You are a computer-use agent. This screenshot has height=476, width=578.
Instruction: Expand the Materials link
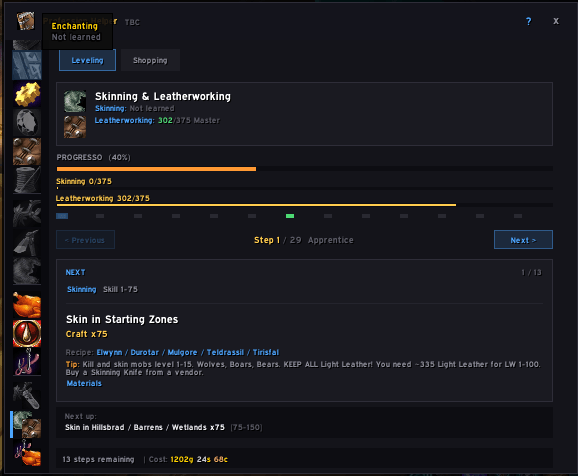pos(84,383)
